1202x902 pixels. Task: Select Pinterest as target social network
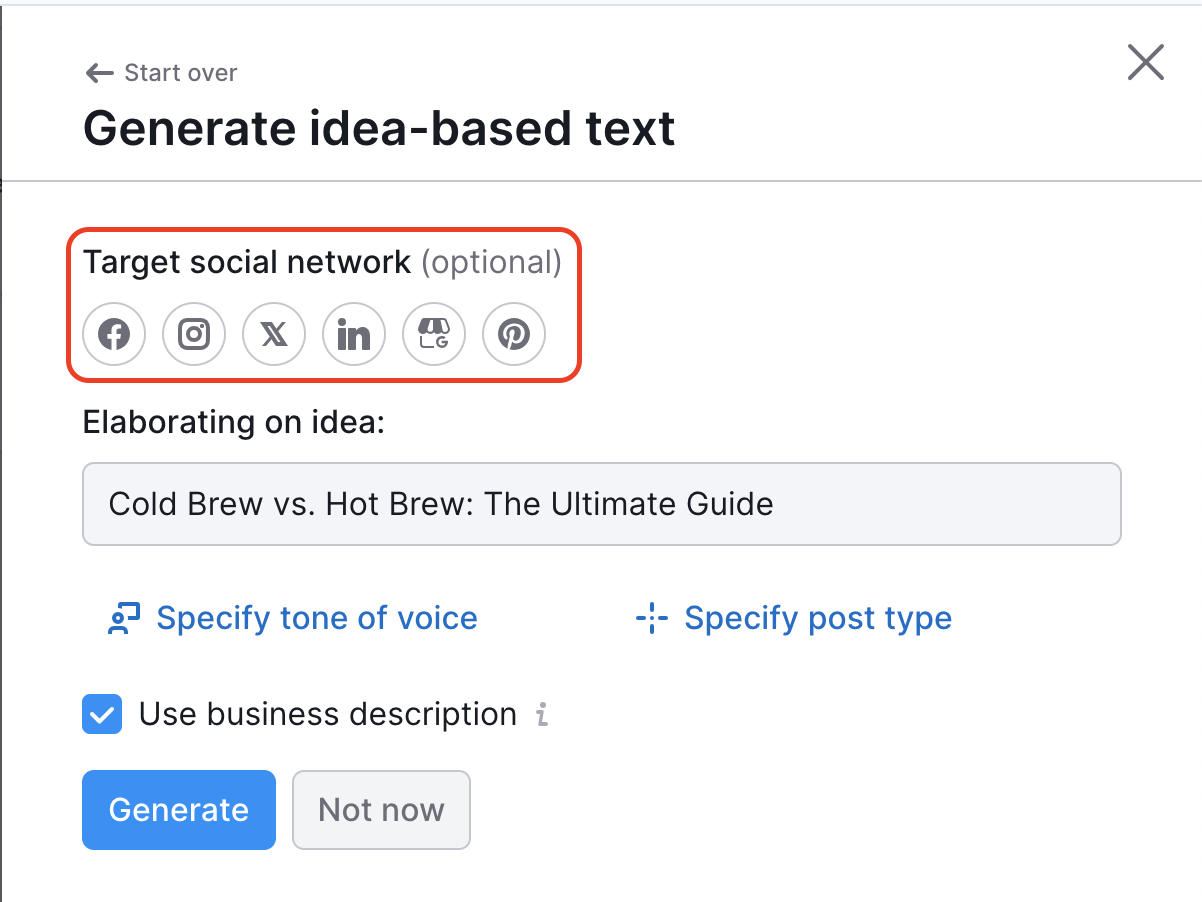514,334
